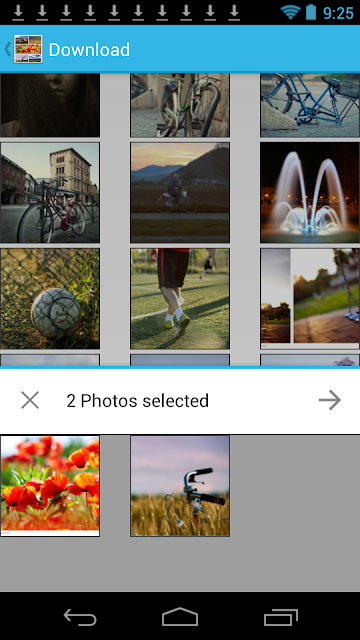Tap the back chevron beside the album icon
360x640 pixels.
pos(7,49)
